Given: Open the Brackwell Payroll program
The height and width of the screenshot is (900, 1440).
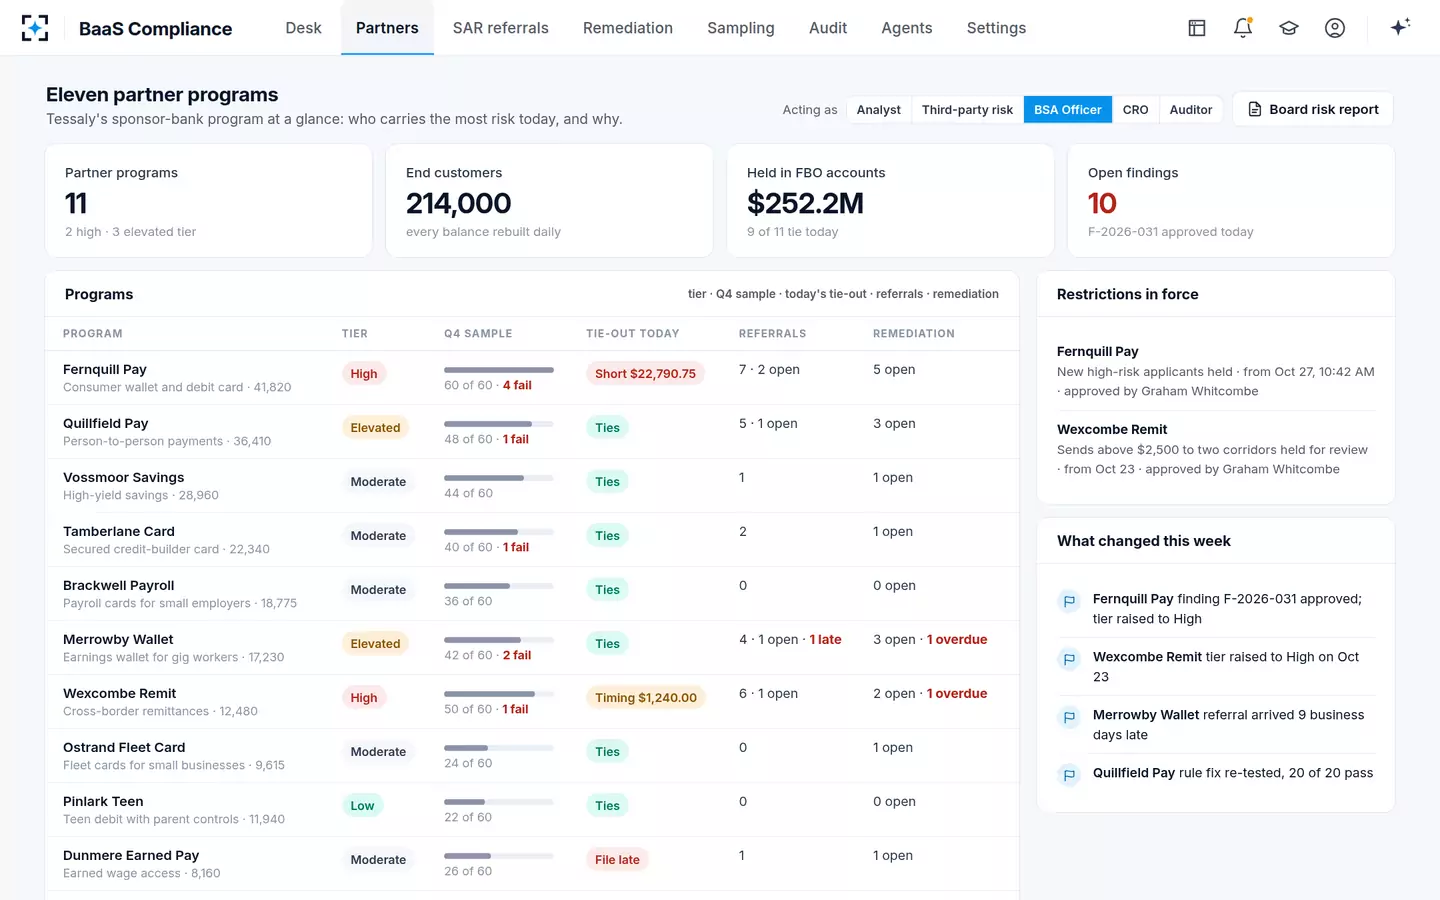Looking at the screenshot, I should 532,594.
